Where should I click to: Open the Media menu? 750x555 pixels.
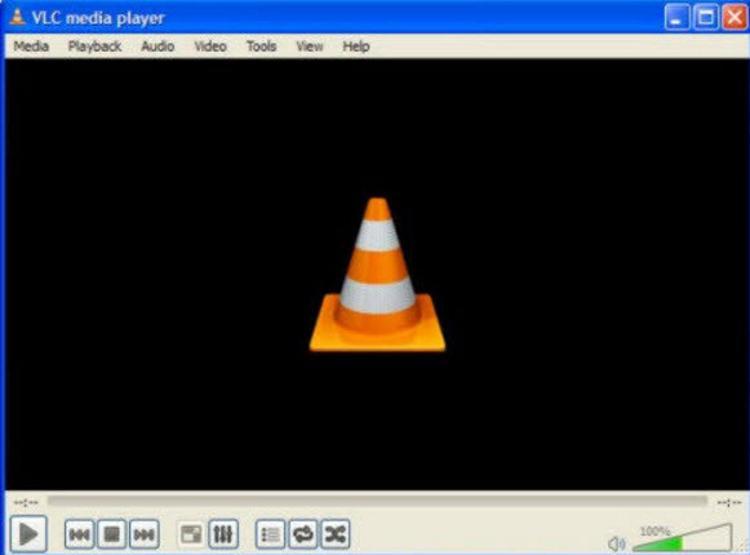click(31, 46)
